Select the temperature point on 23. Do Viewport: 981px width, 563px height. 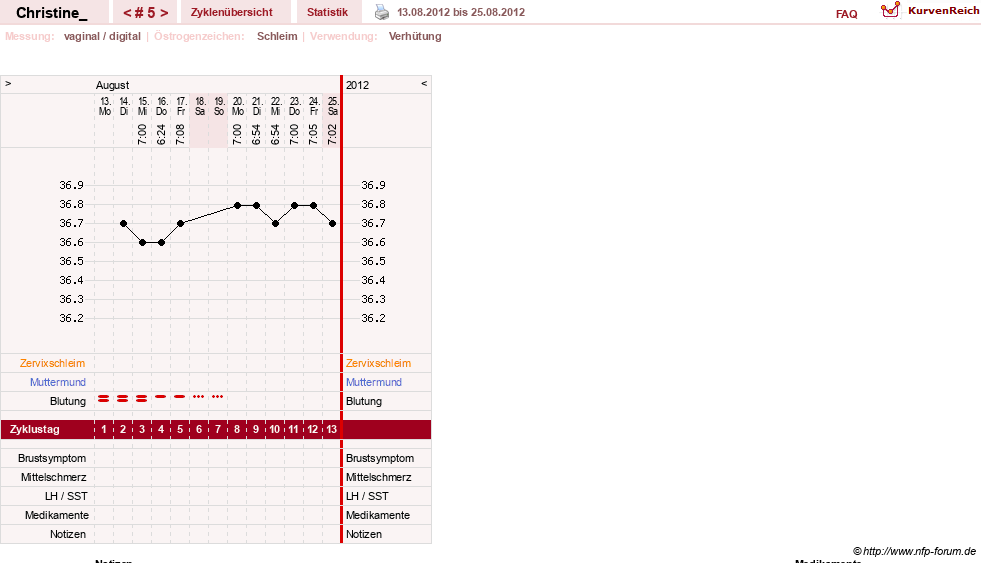pos(295,205)
